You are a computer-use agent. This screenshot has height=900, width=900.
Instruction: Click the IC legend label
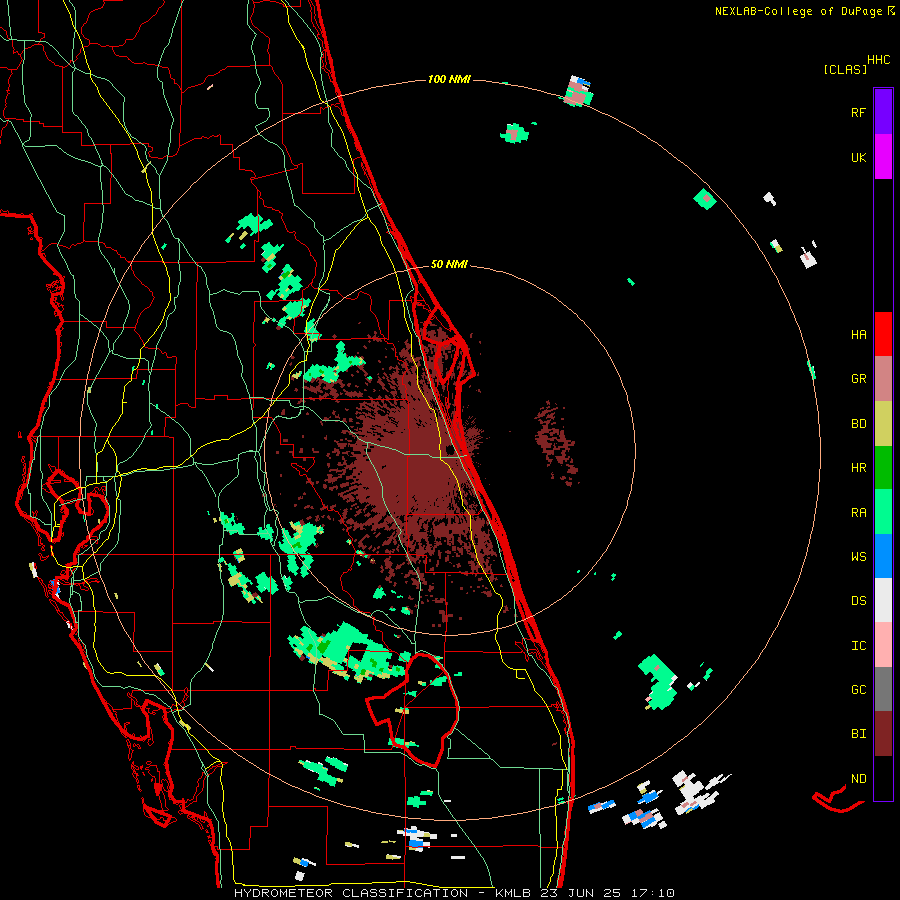point(858,646)
